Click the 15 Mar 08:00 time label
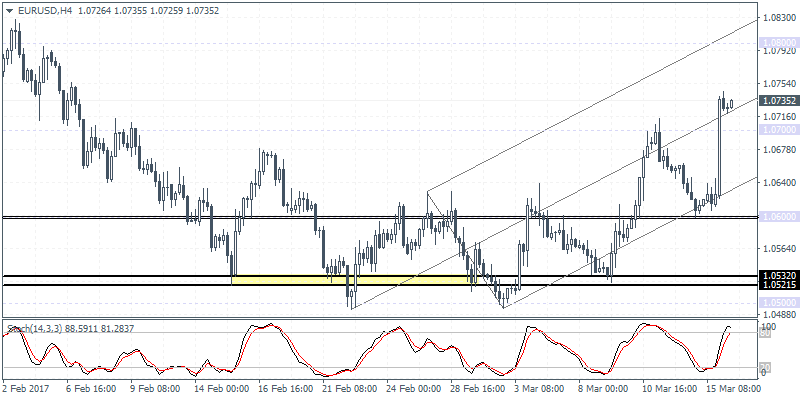800x400 pixels. 736,388
